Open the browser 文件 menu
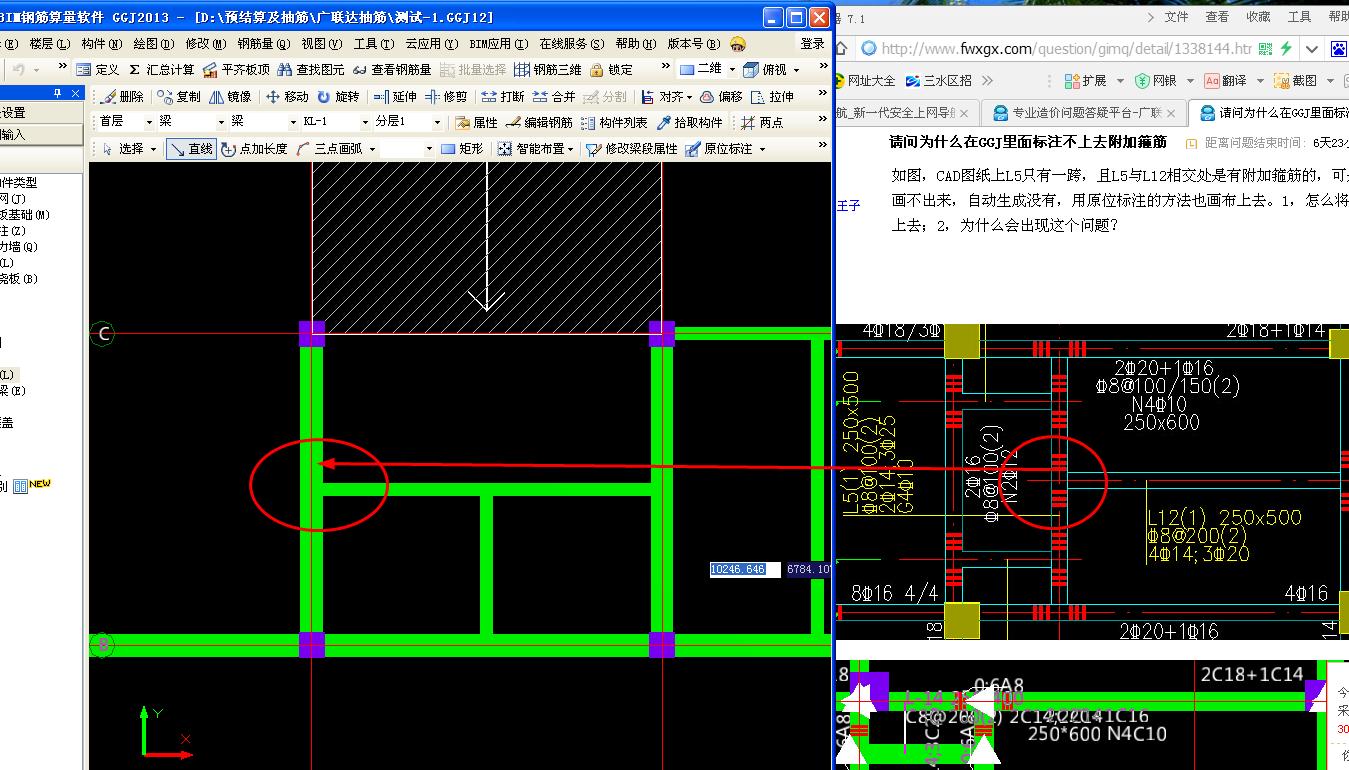This screenshot has height=770, width=1349. 1176,17
